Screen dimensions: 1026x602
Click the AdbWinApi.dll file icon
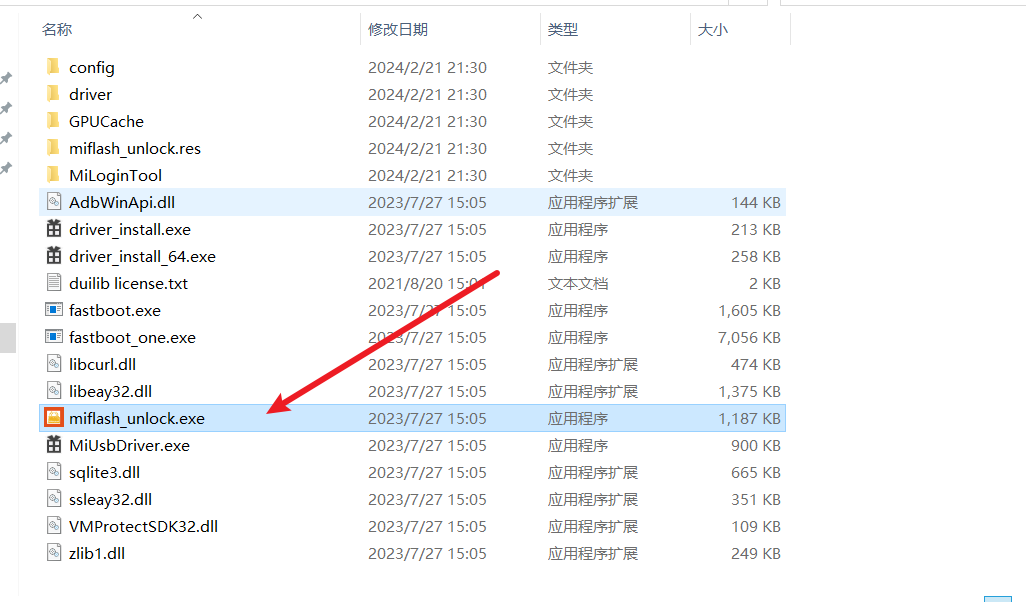click(54, 202)
